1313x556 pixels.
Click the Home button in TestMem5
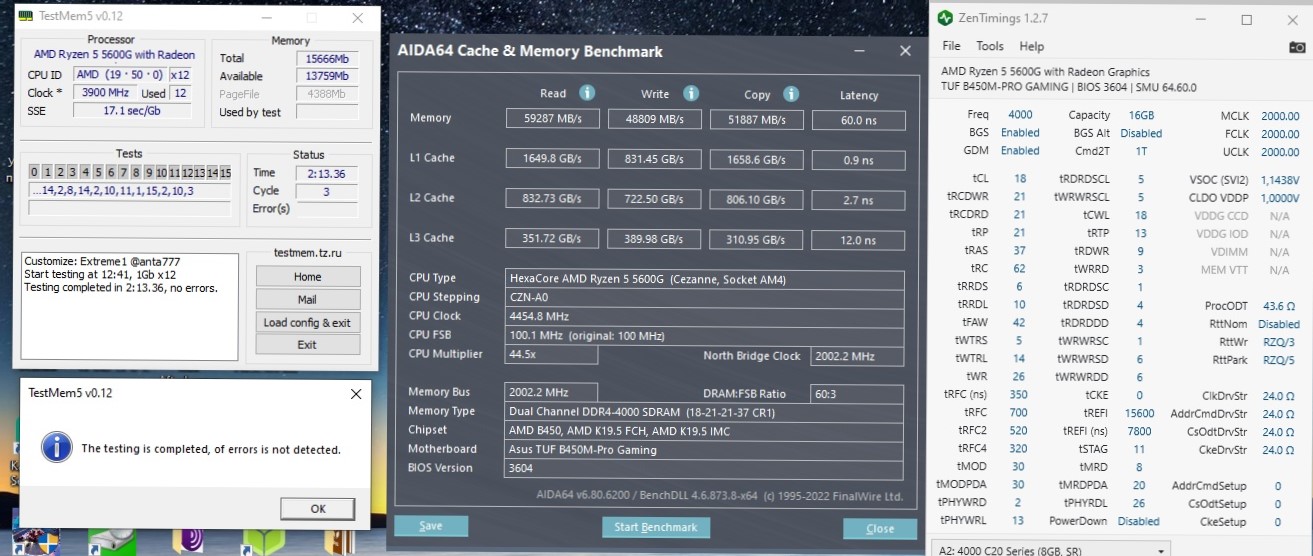(x=307, y=277)
